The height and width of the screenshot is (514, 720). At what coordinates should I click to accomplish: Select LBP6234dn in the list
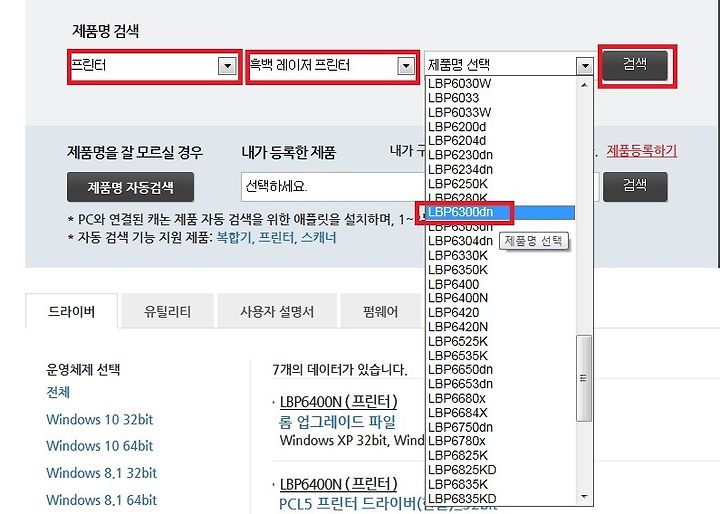[x=501, y=169]
